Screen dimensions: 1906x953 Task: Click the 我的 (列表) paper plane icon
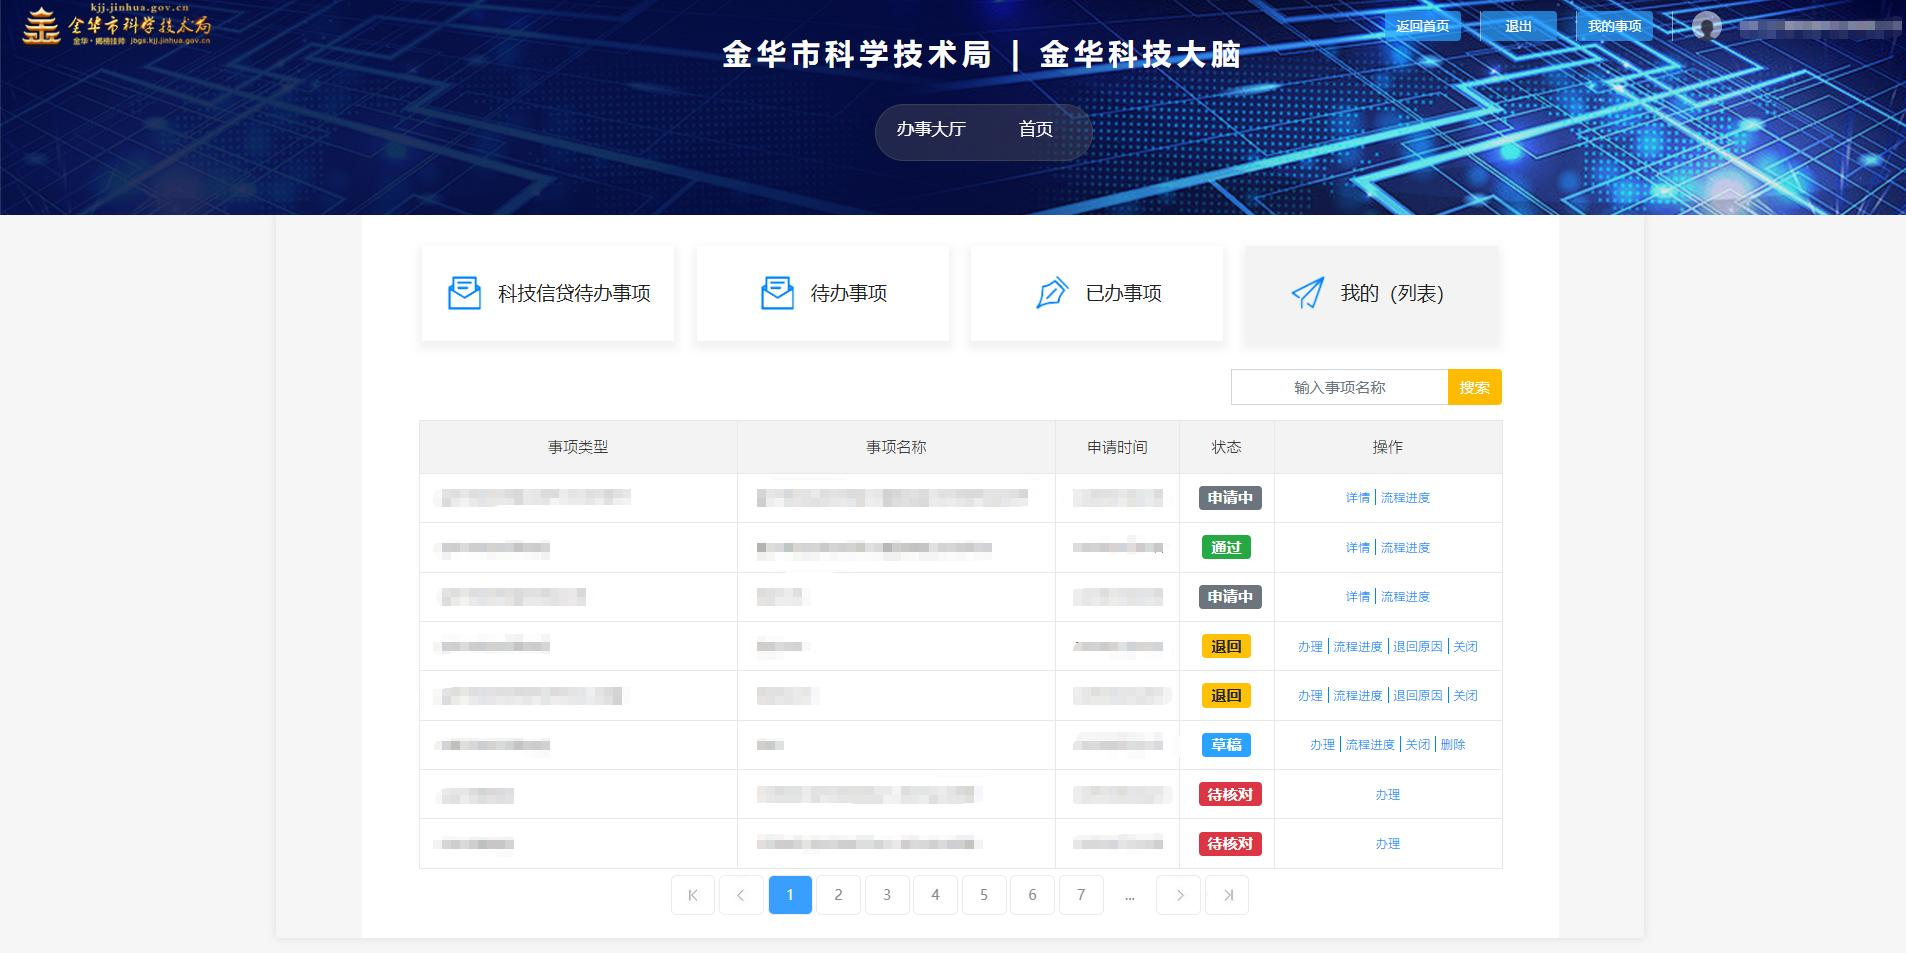click(x=1307, y=293)
